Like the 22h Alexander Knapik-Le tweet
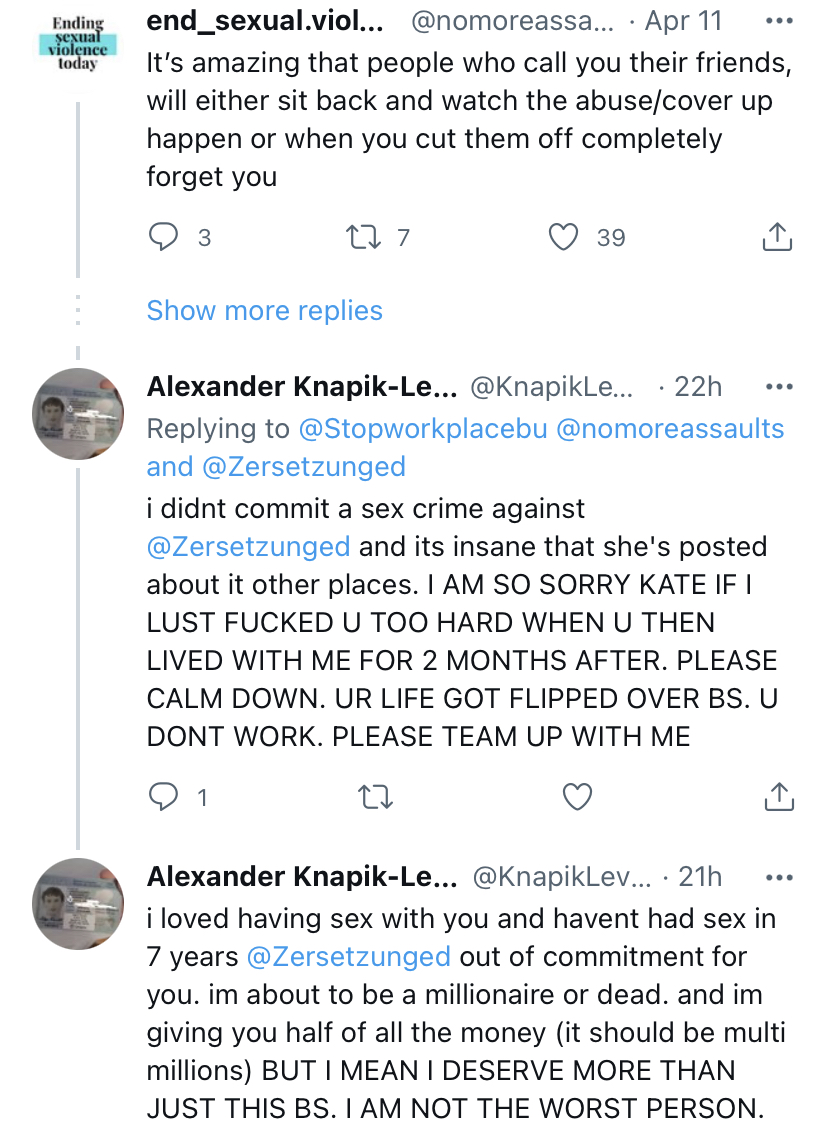828x1124 pixels. 577,796
